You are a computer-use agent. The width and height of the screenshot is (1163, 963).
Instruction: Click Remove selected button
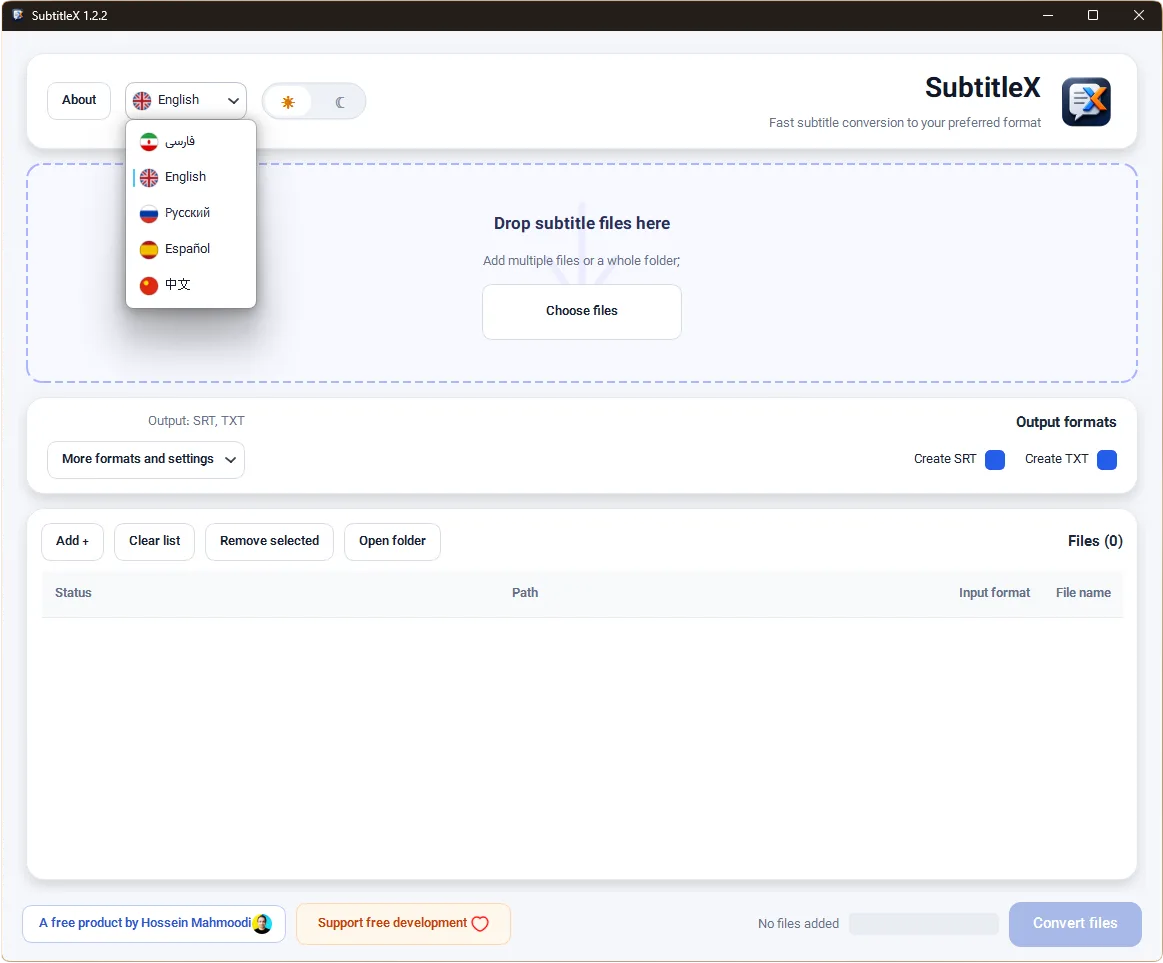(269, 542)
